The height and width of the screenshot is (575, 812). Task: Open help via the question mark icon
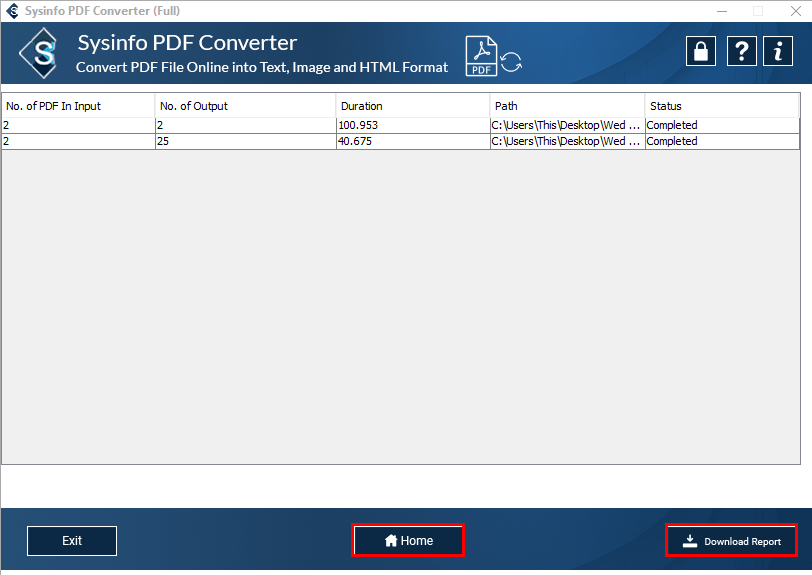tap(740, 52)
